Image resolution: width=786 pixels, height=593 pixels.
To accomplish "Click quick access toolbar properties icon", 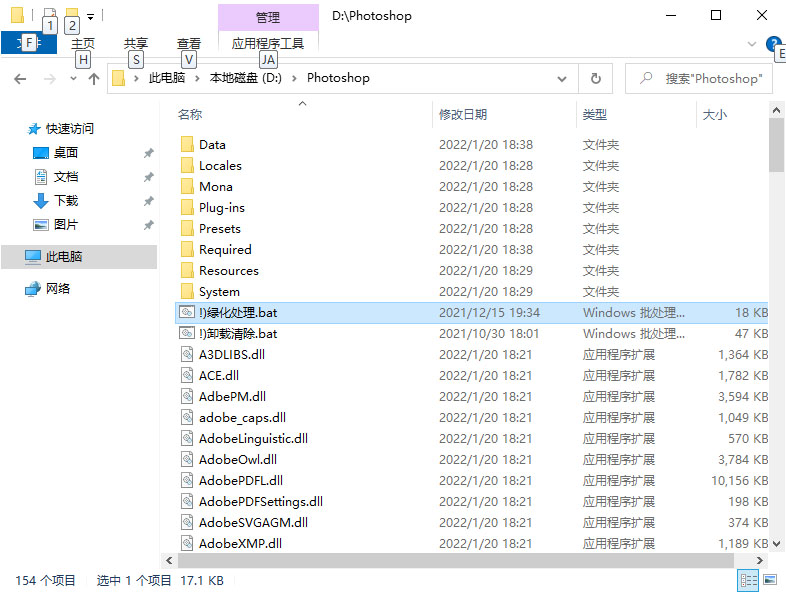I will (49, 15).
